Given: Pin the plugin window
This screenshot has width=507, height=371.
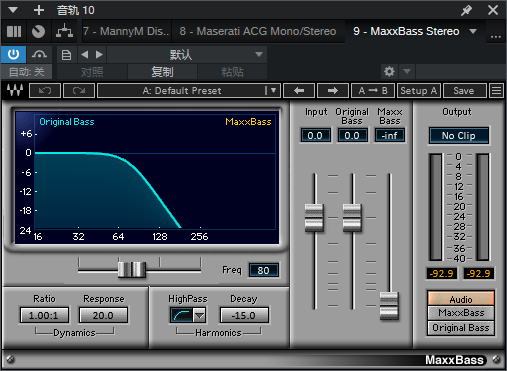Looking at the screenshot, I should [466, 10].
